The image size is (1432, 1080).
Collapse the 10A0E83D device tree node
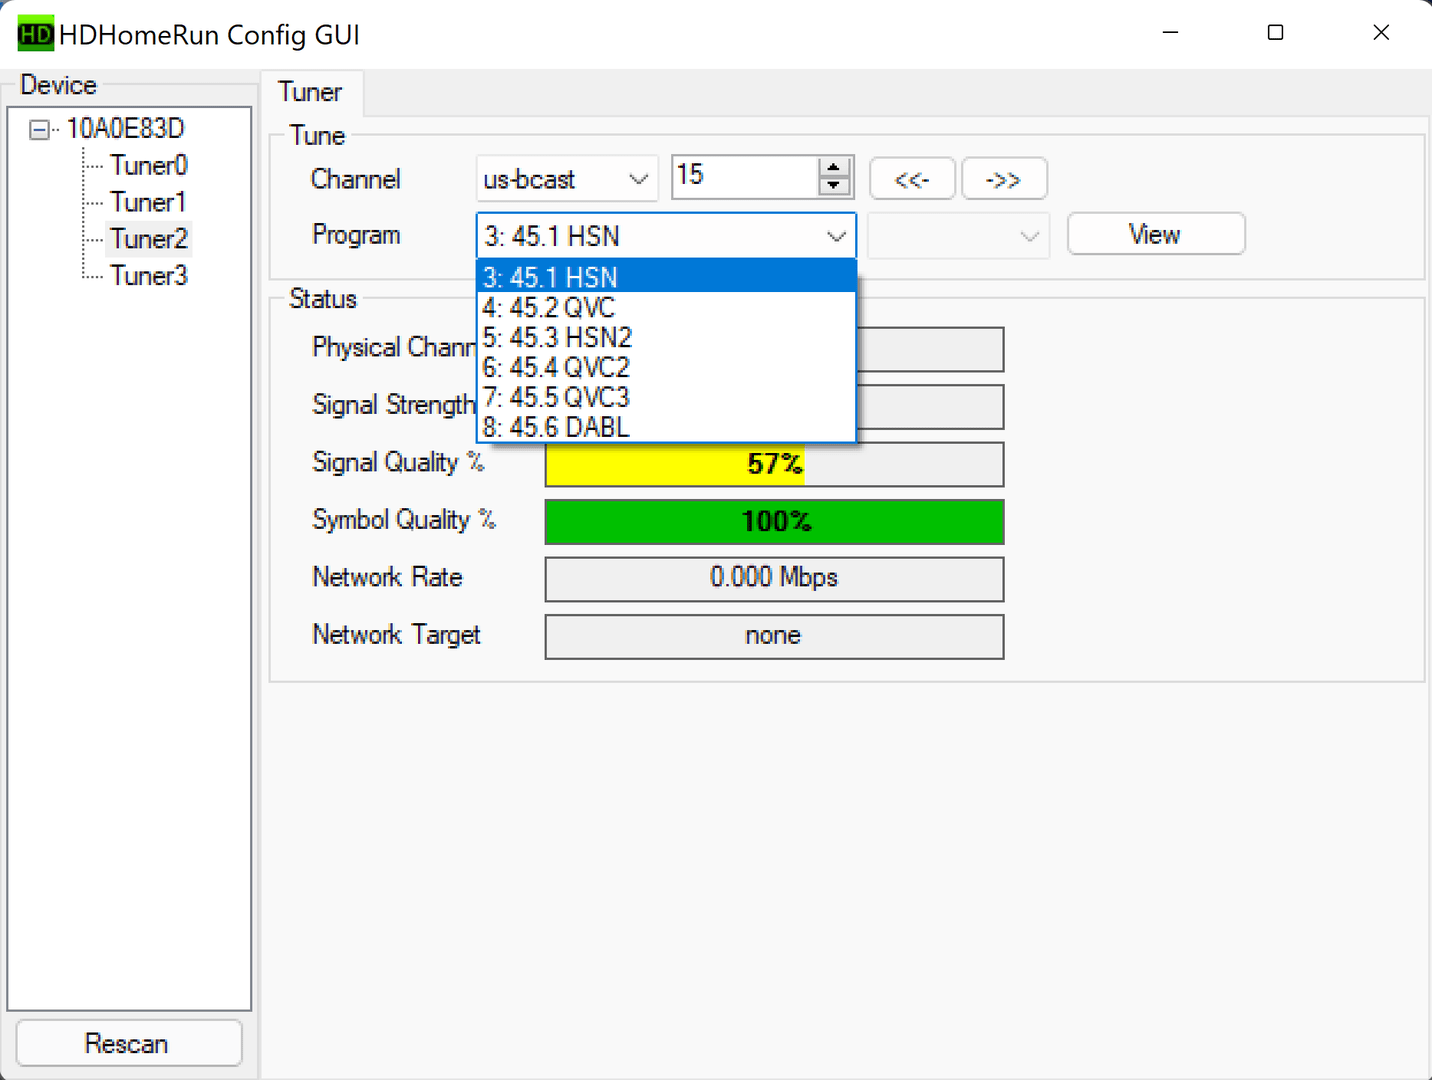(x=39, y=130)
